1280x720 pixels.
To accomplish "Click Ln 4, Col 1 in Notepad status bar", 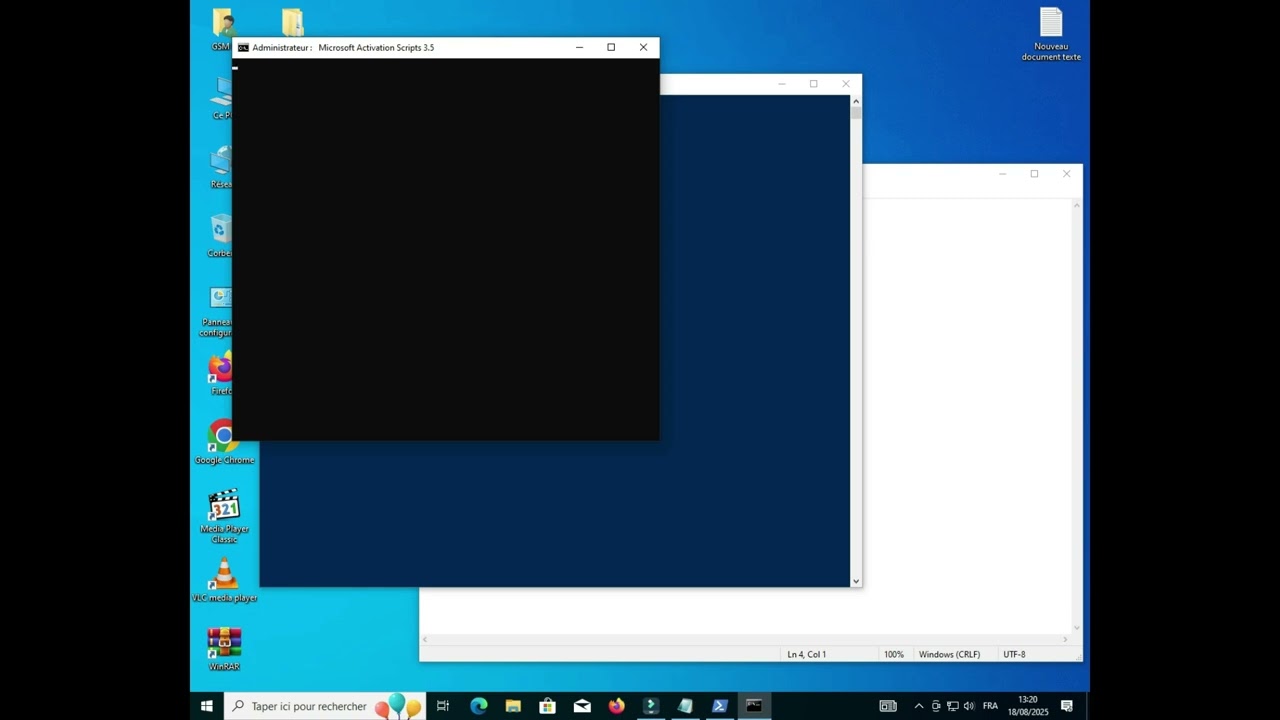I will click(x=806, y=654).
